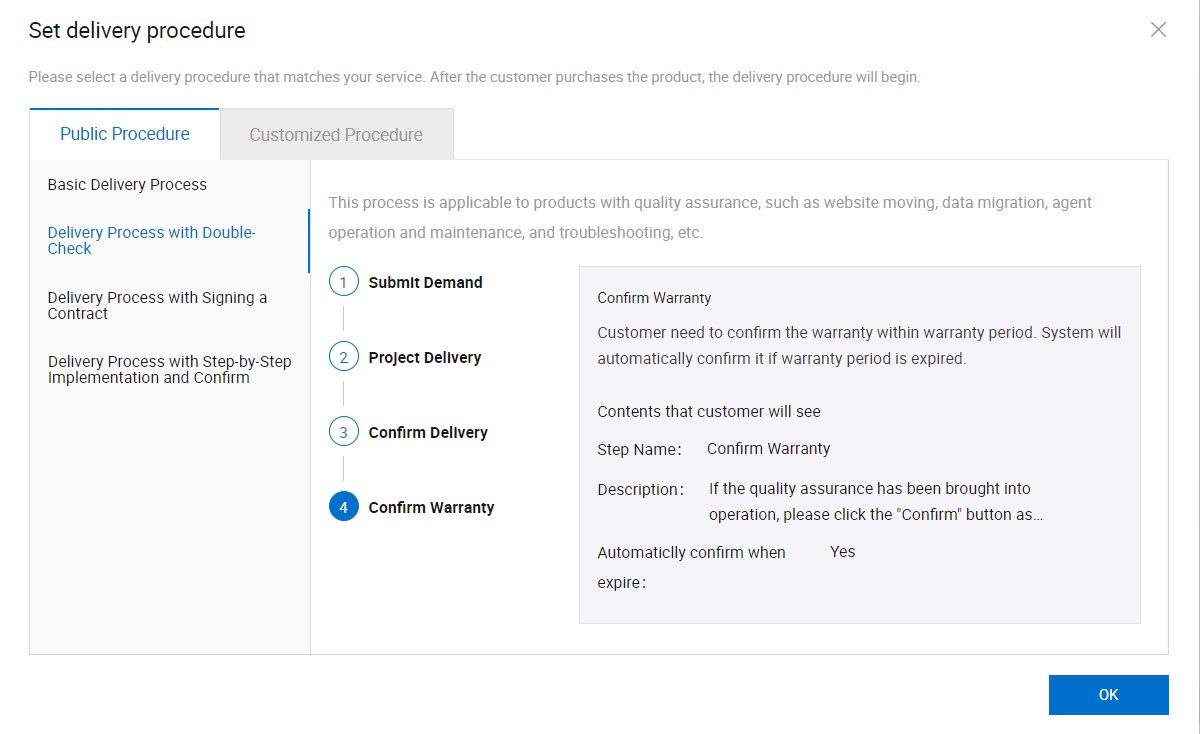The image size is (1200, 734).
Task: Select the Confirm Warranty step label
Action: click(x=431, y=508)
